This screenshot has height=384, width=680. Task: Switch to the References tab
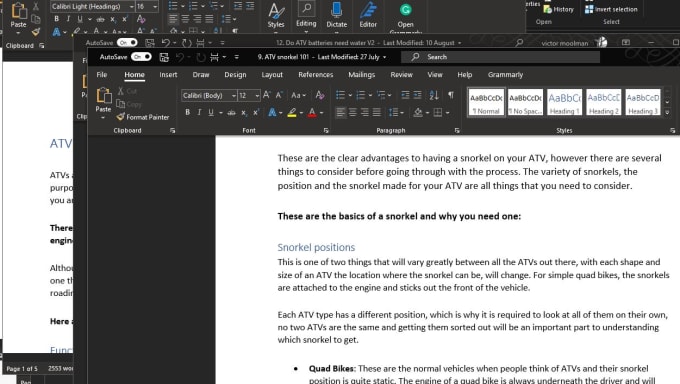[316, 75]
